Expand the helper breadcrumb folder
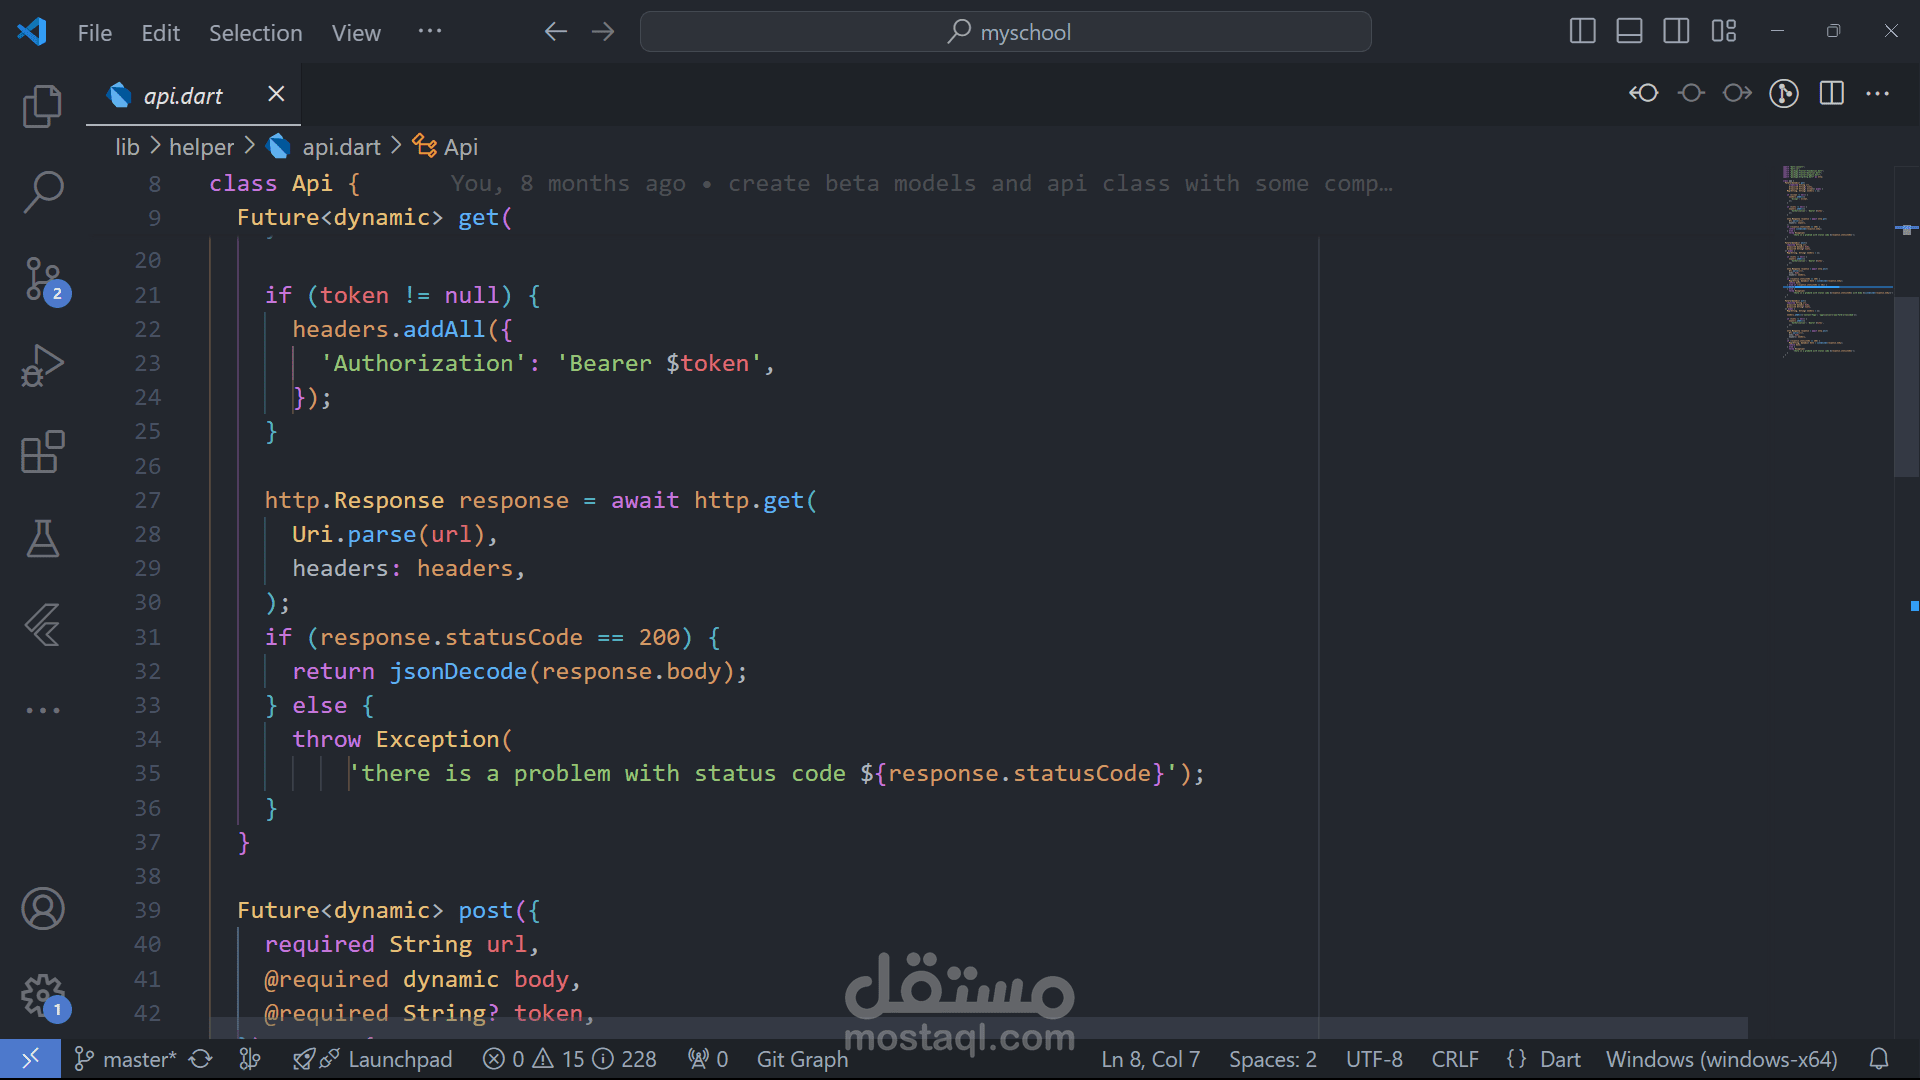 coord(201,147)
